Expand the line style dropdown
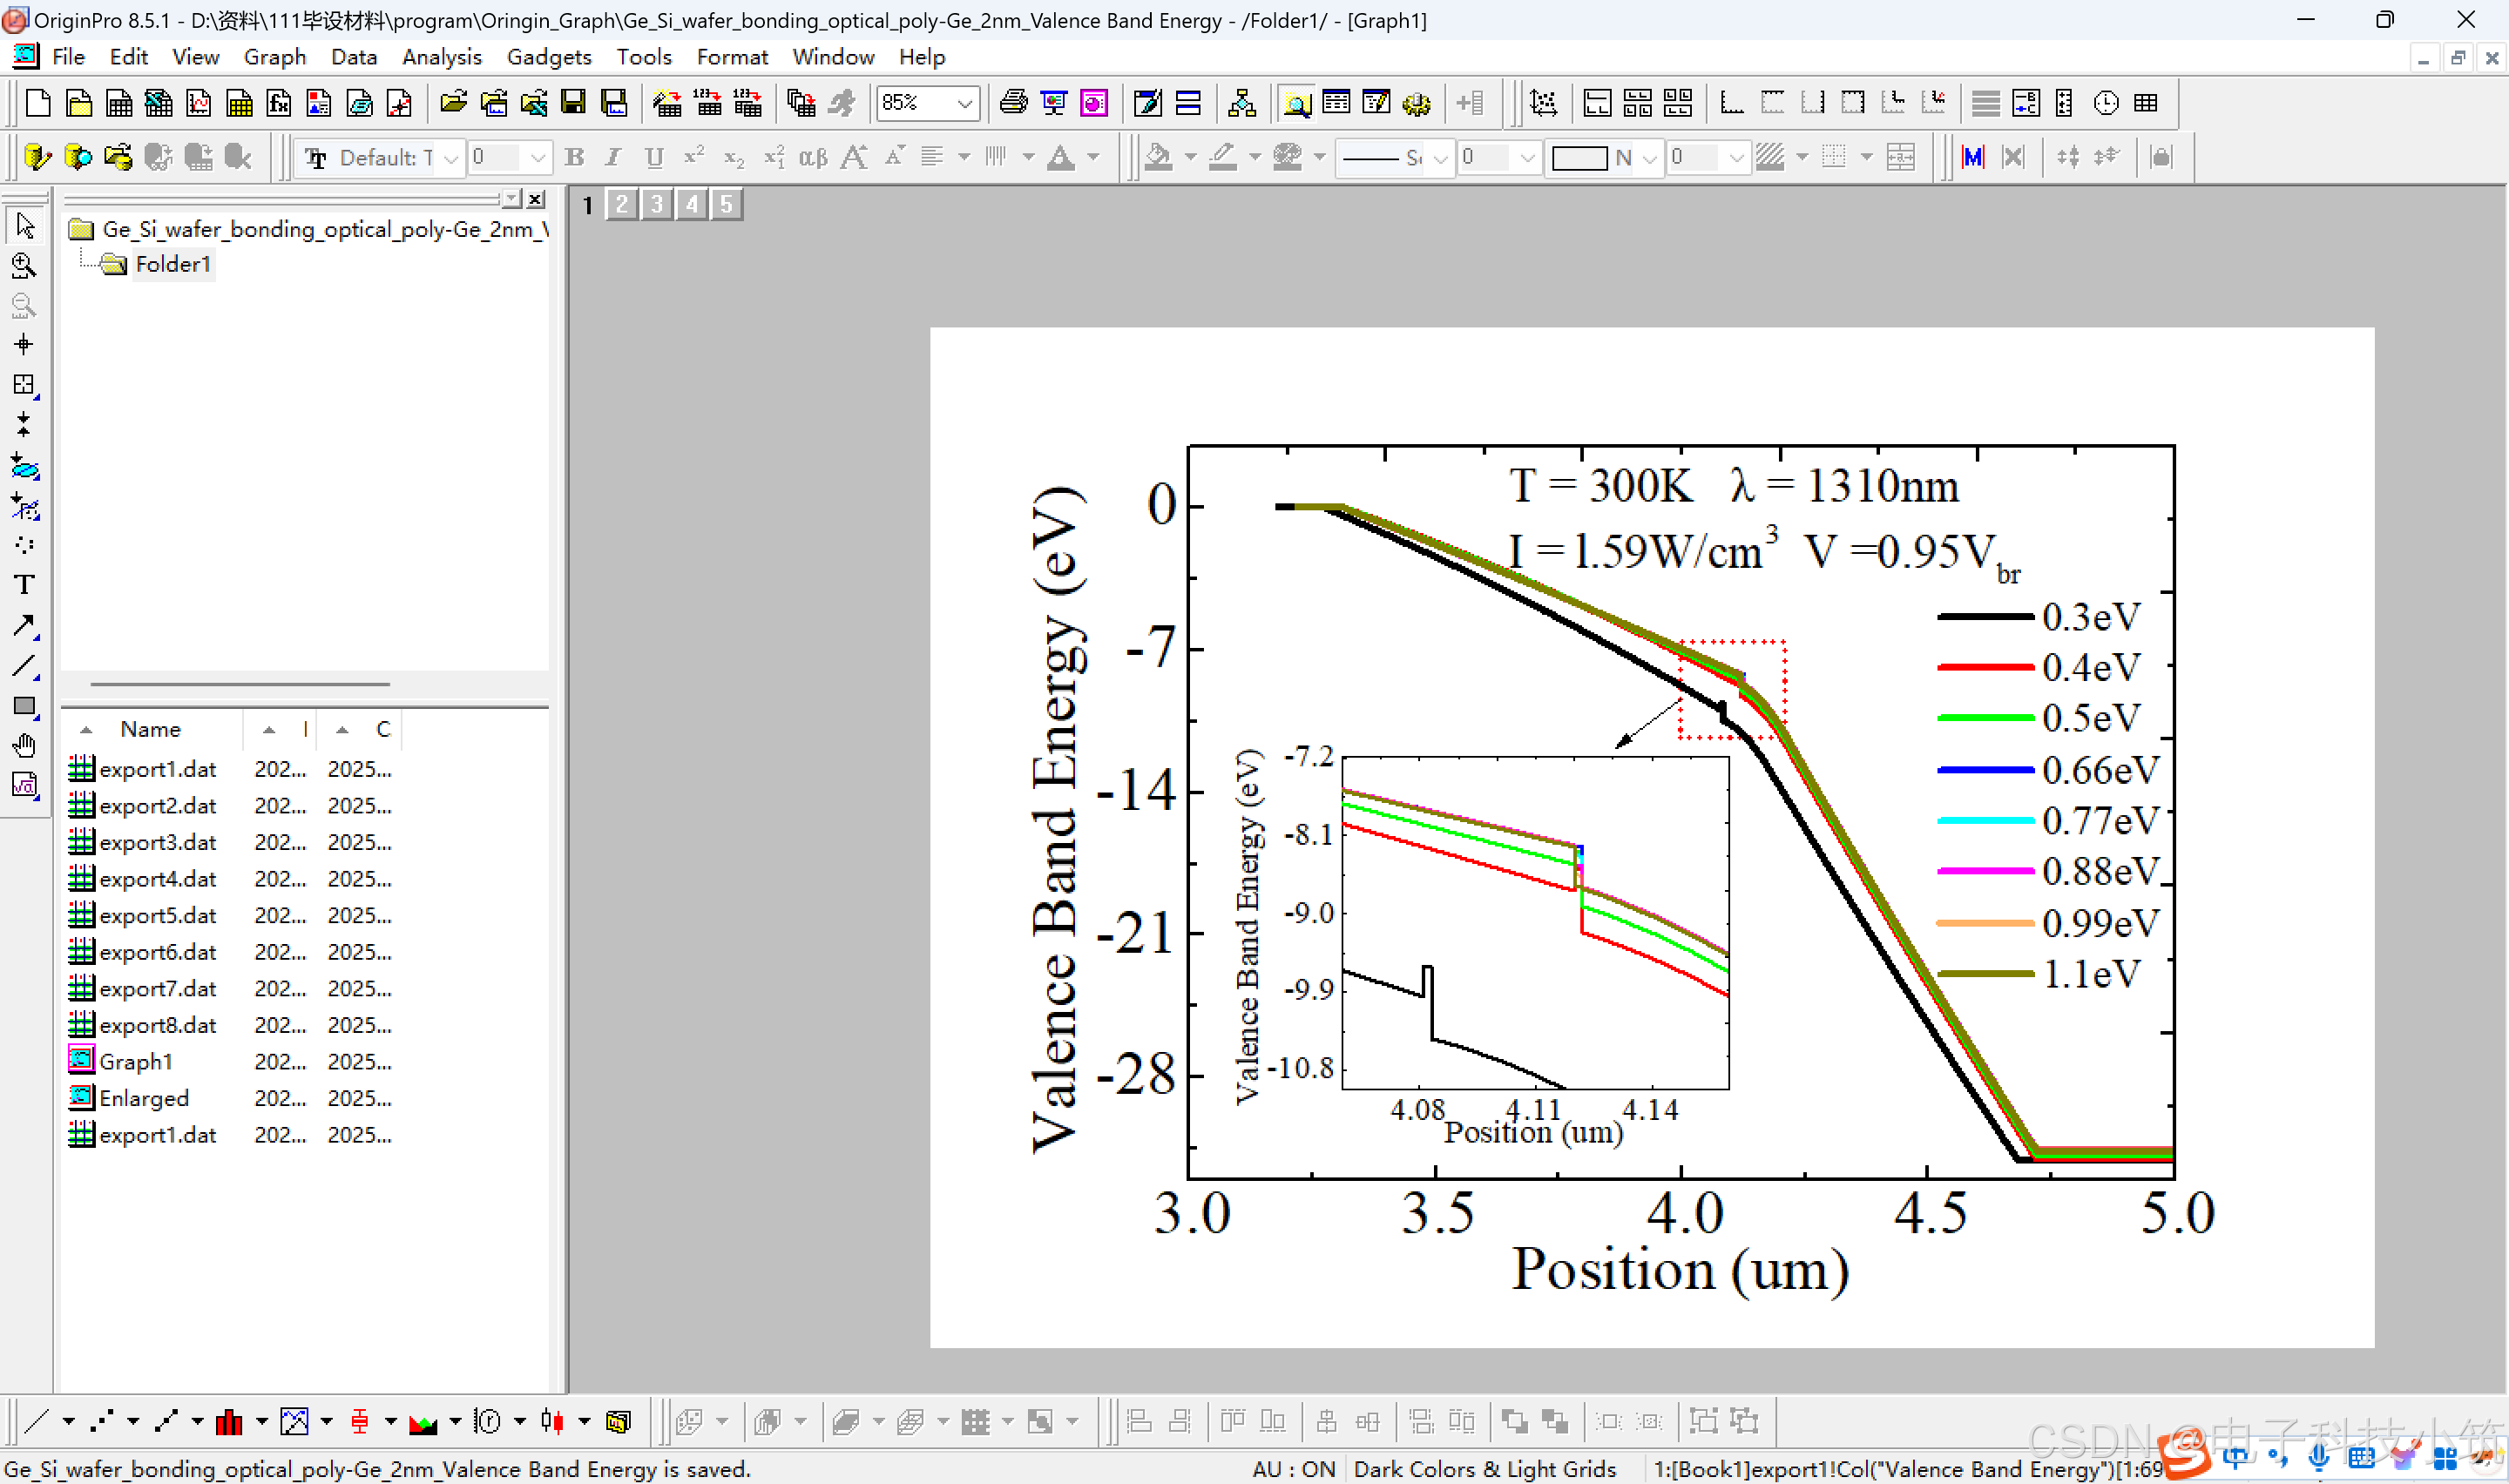Viewport: 2509px width, 1484px height. [x=1440, y=158]
